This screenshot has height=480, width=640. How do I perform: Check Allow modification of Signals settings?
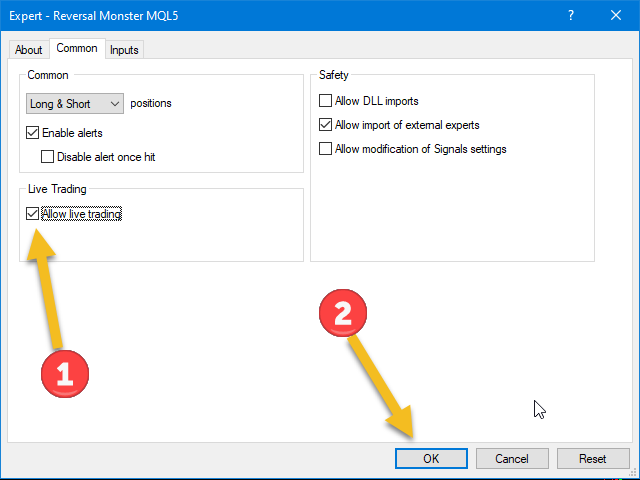[x=325, y=149]
